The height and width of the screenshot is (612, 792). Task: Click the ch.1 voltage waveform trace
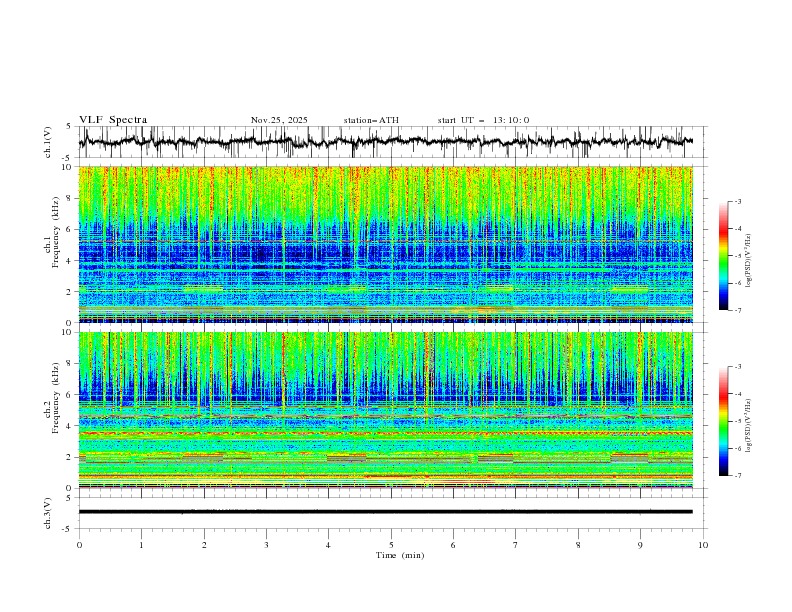tap(386, 141)
